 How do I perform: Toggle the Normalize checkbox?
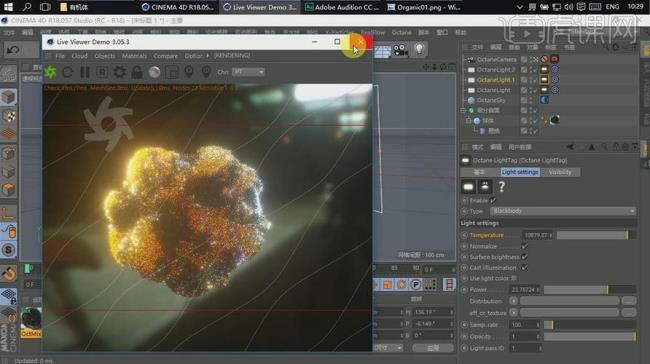coord(524,246)
